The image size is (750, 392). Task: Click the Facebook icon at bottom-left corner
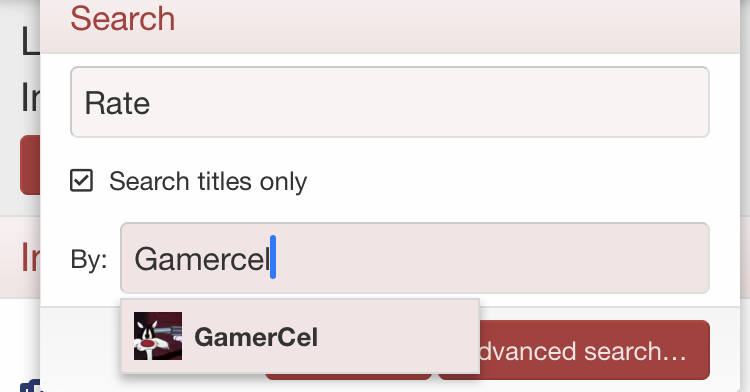click(30, 386)
